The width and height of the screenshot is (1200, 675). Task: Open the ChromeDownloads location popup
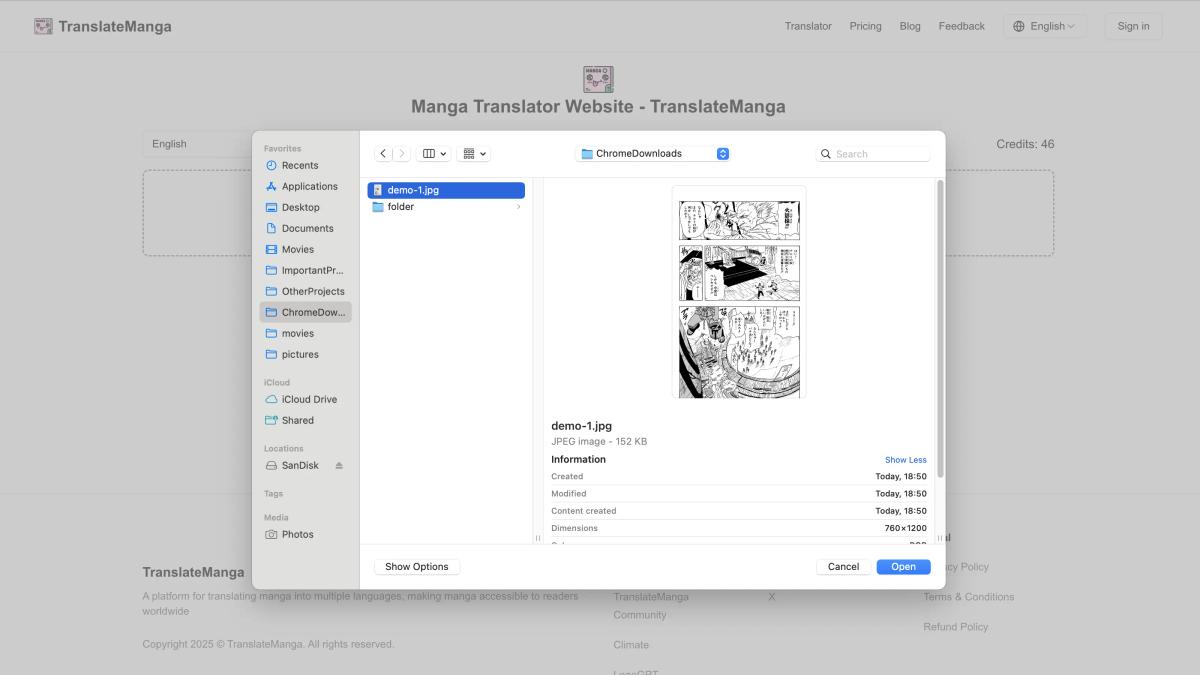(655, 154)
